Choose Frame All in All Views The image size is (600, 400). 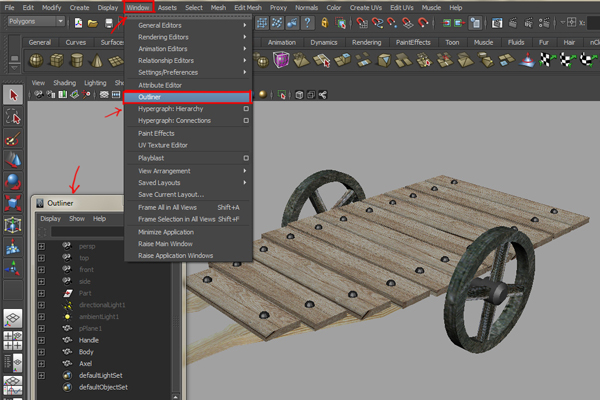pos(188,207)
